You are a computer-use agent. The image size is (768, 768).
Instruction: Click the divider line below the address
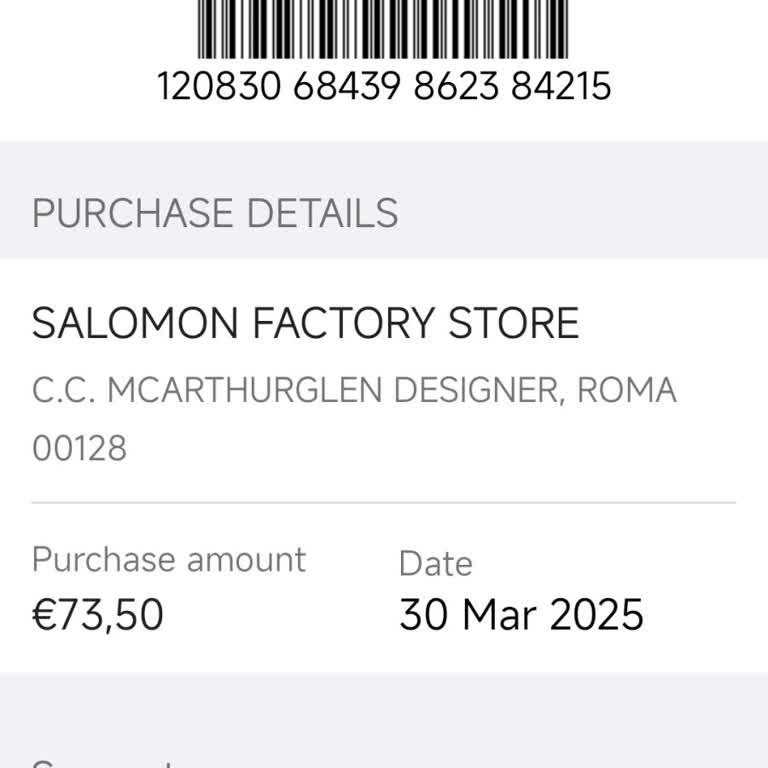coord(384,502)
